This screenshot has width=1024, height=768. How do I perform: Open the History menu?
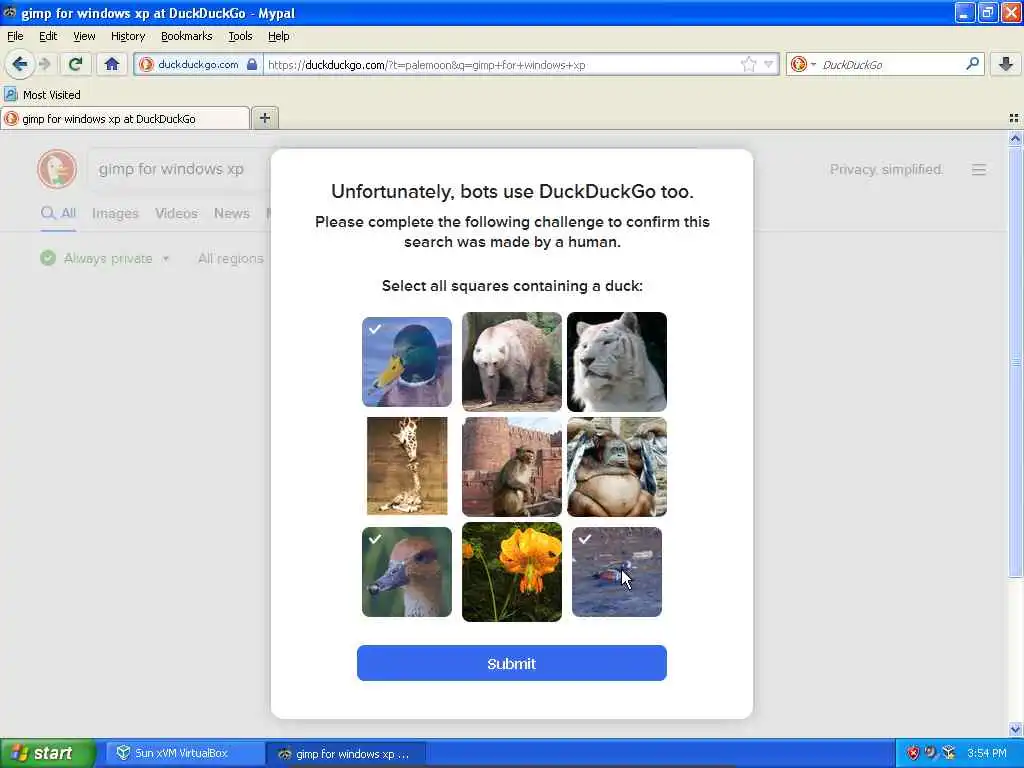pos(127,37)
